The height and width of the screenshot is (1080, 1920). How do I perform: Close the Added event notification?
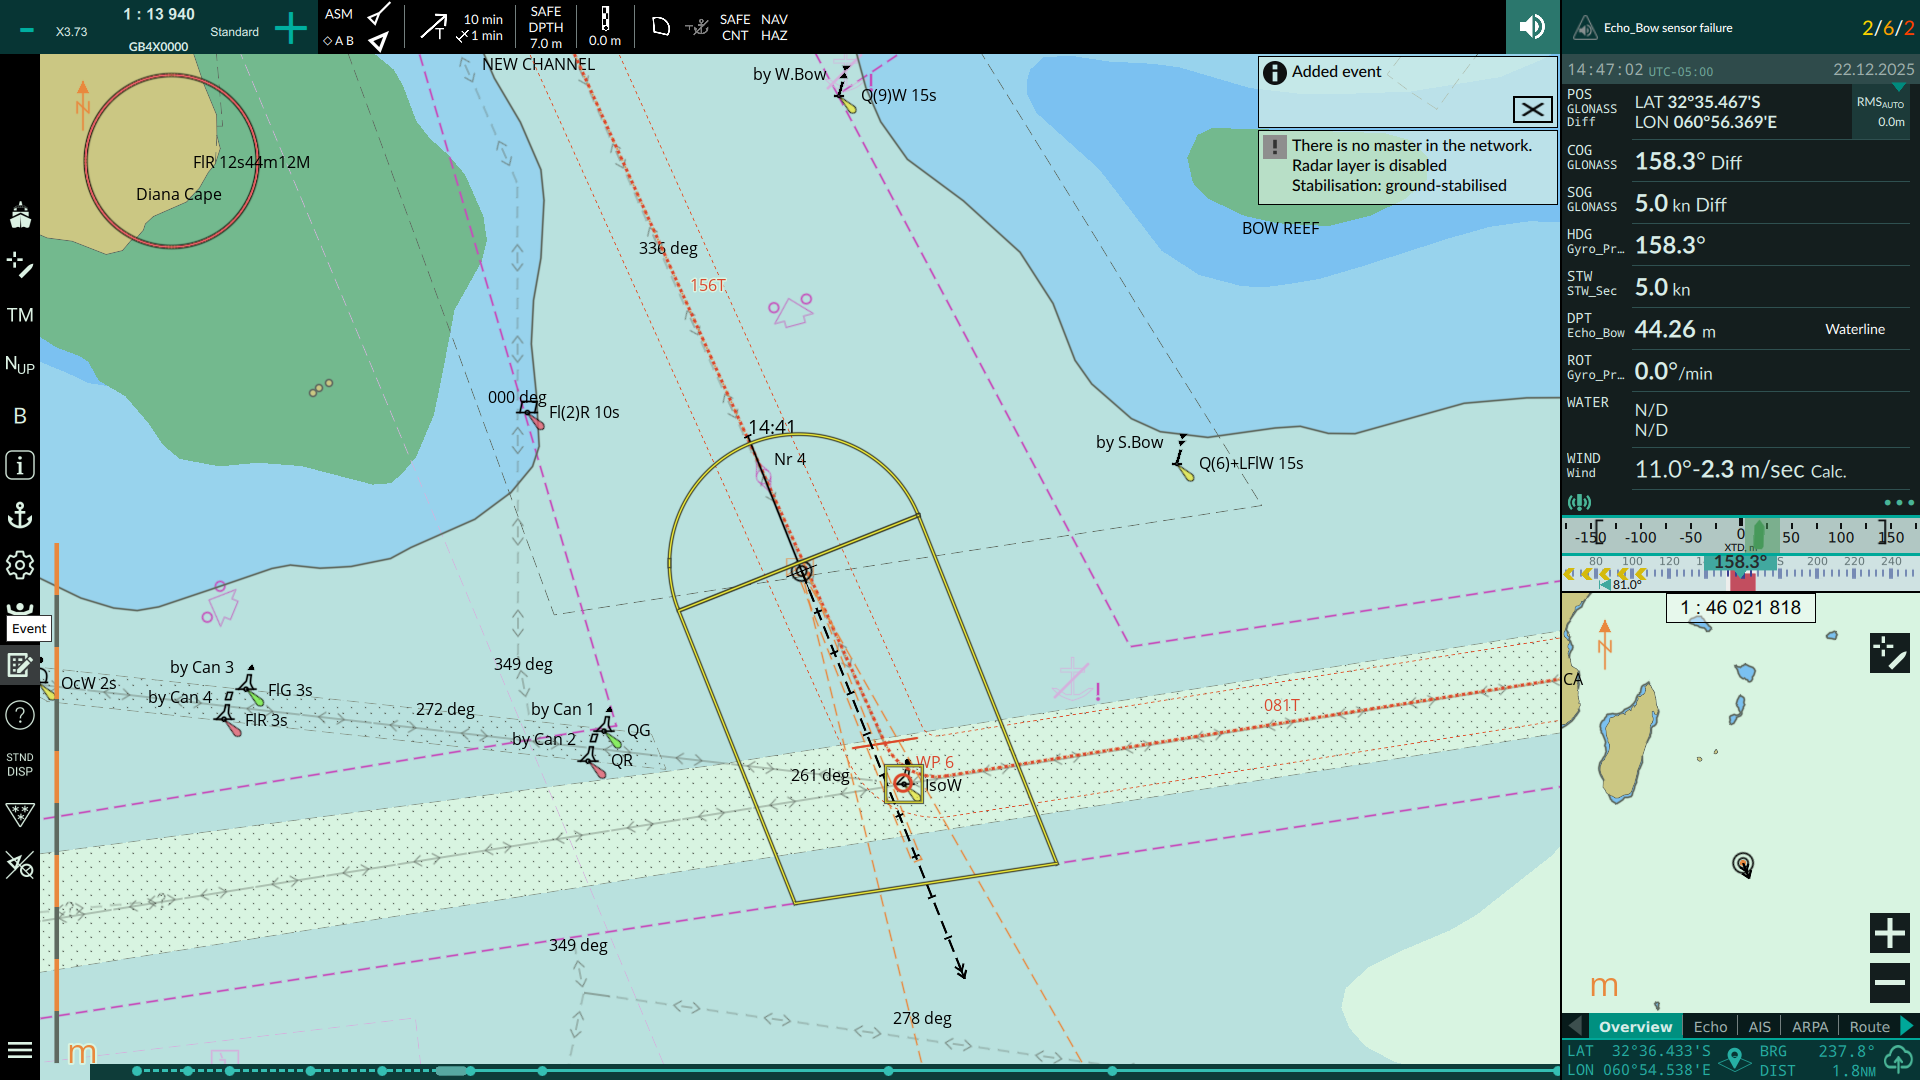[x=1532, y=109]
